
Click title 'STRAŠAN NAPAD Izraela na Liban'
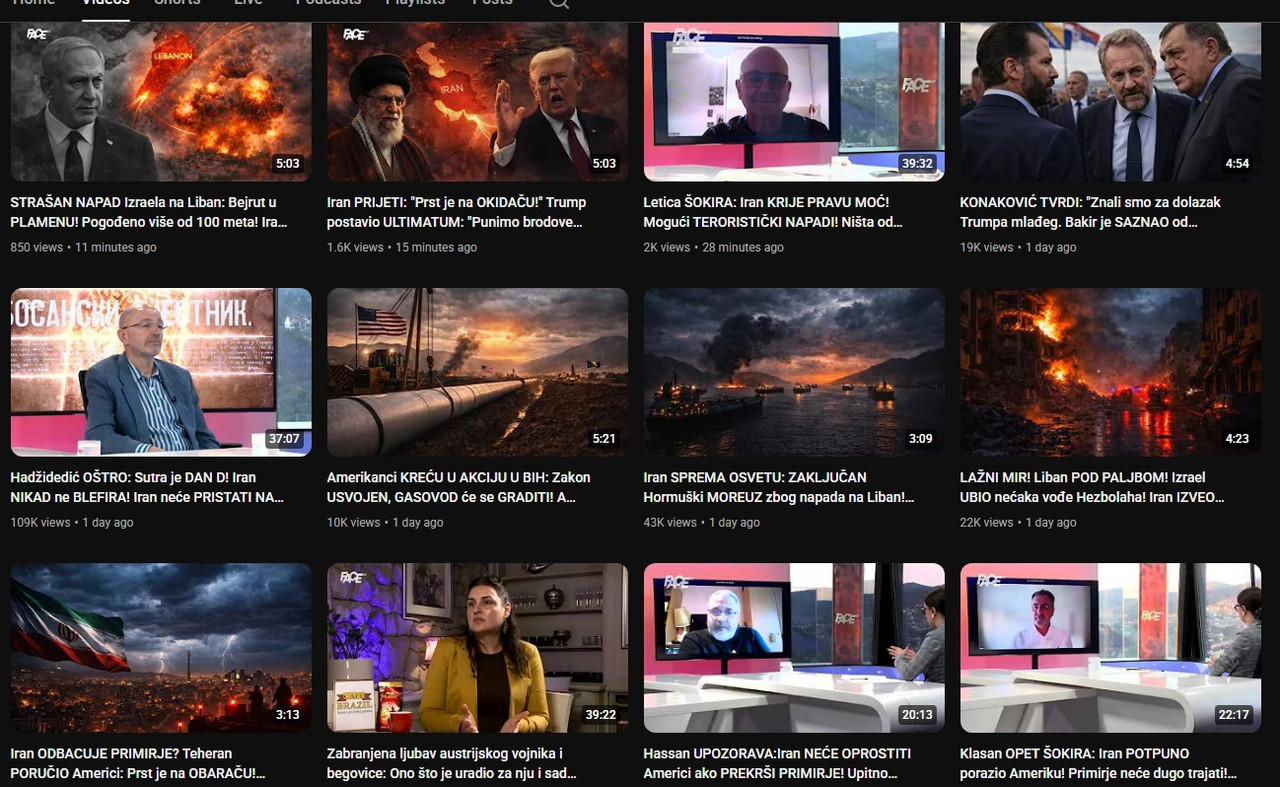pos(147,212)
